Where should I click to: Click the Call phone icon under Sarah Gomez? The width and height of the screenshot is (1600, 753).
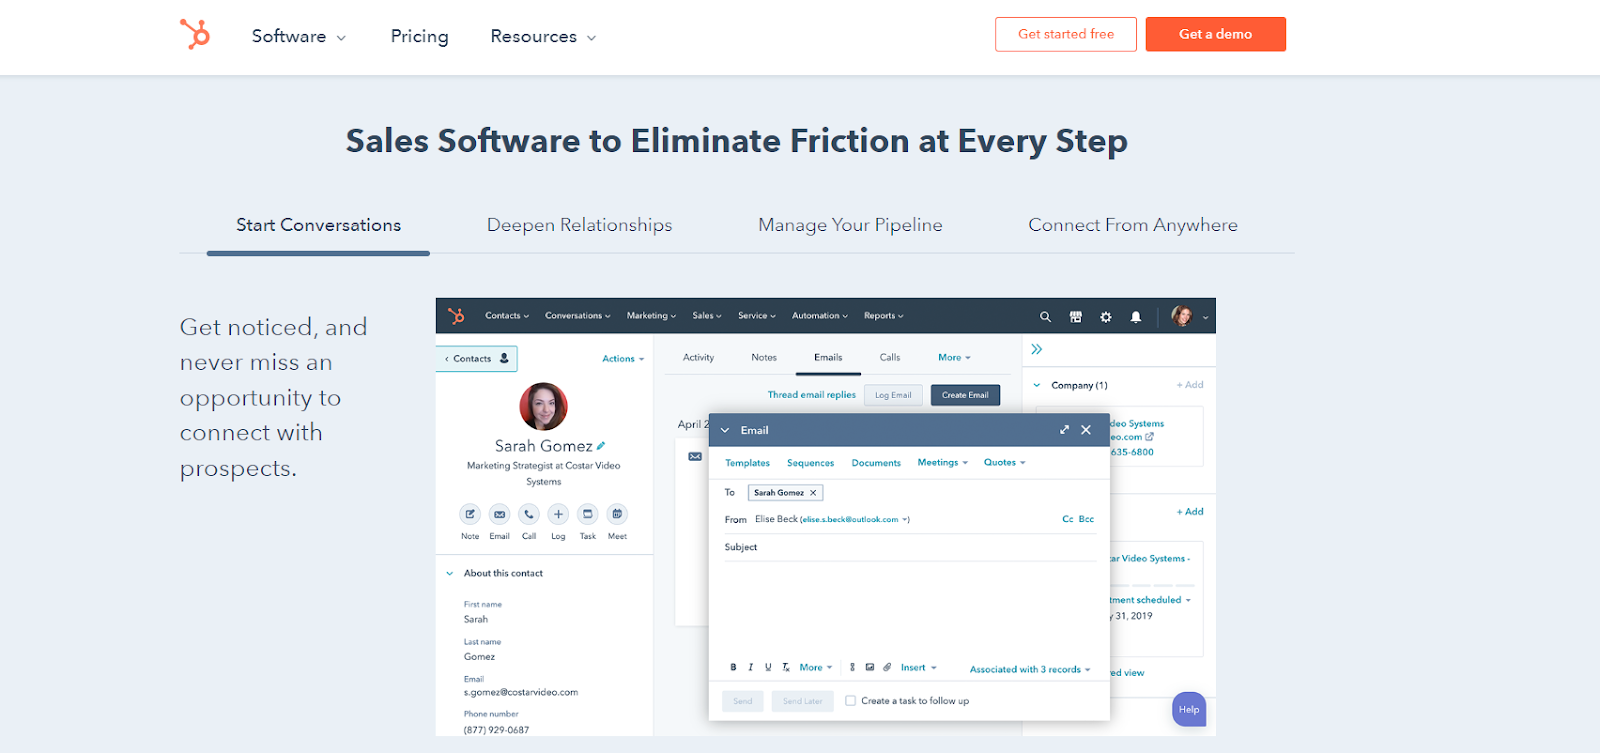(x=529, y=514)
